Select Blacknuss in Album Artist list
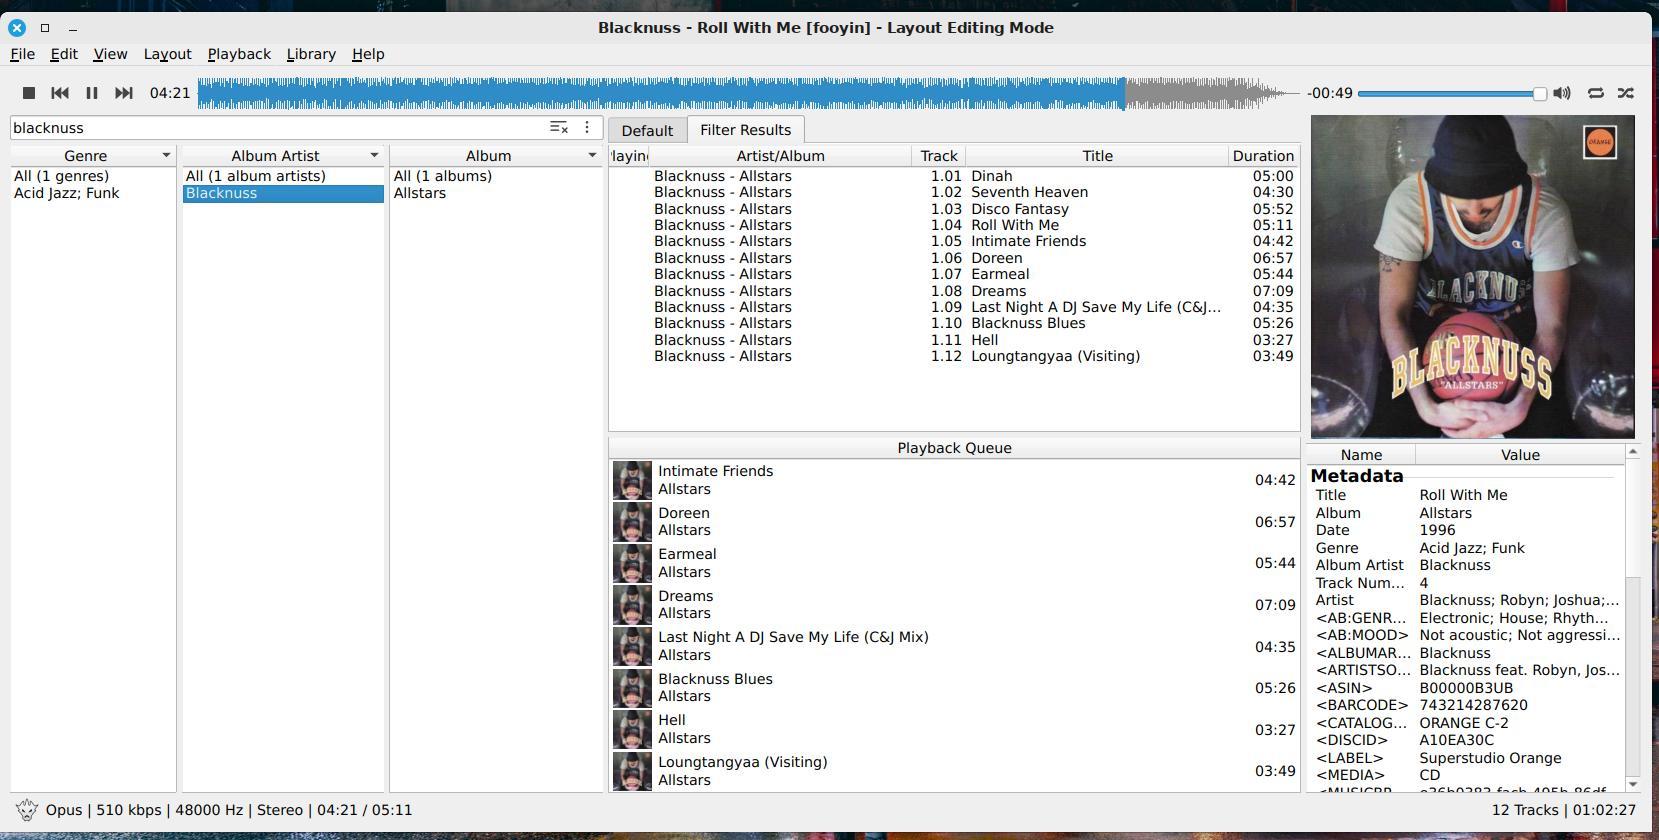Image resolution: width=1659 pixels, height=840 pixels. tap(283, 193)
